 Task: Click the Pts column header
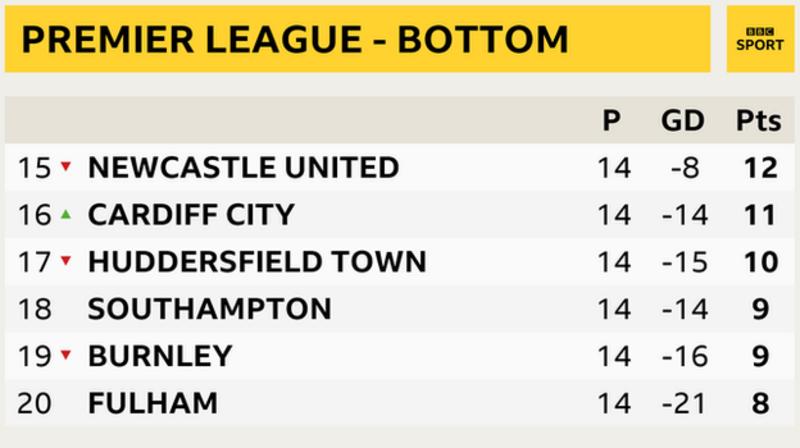pos(759,121)
